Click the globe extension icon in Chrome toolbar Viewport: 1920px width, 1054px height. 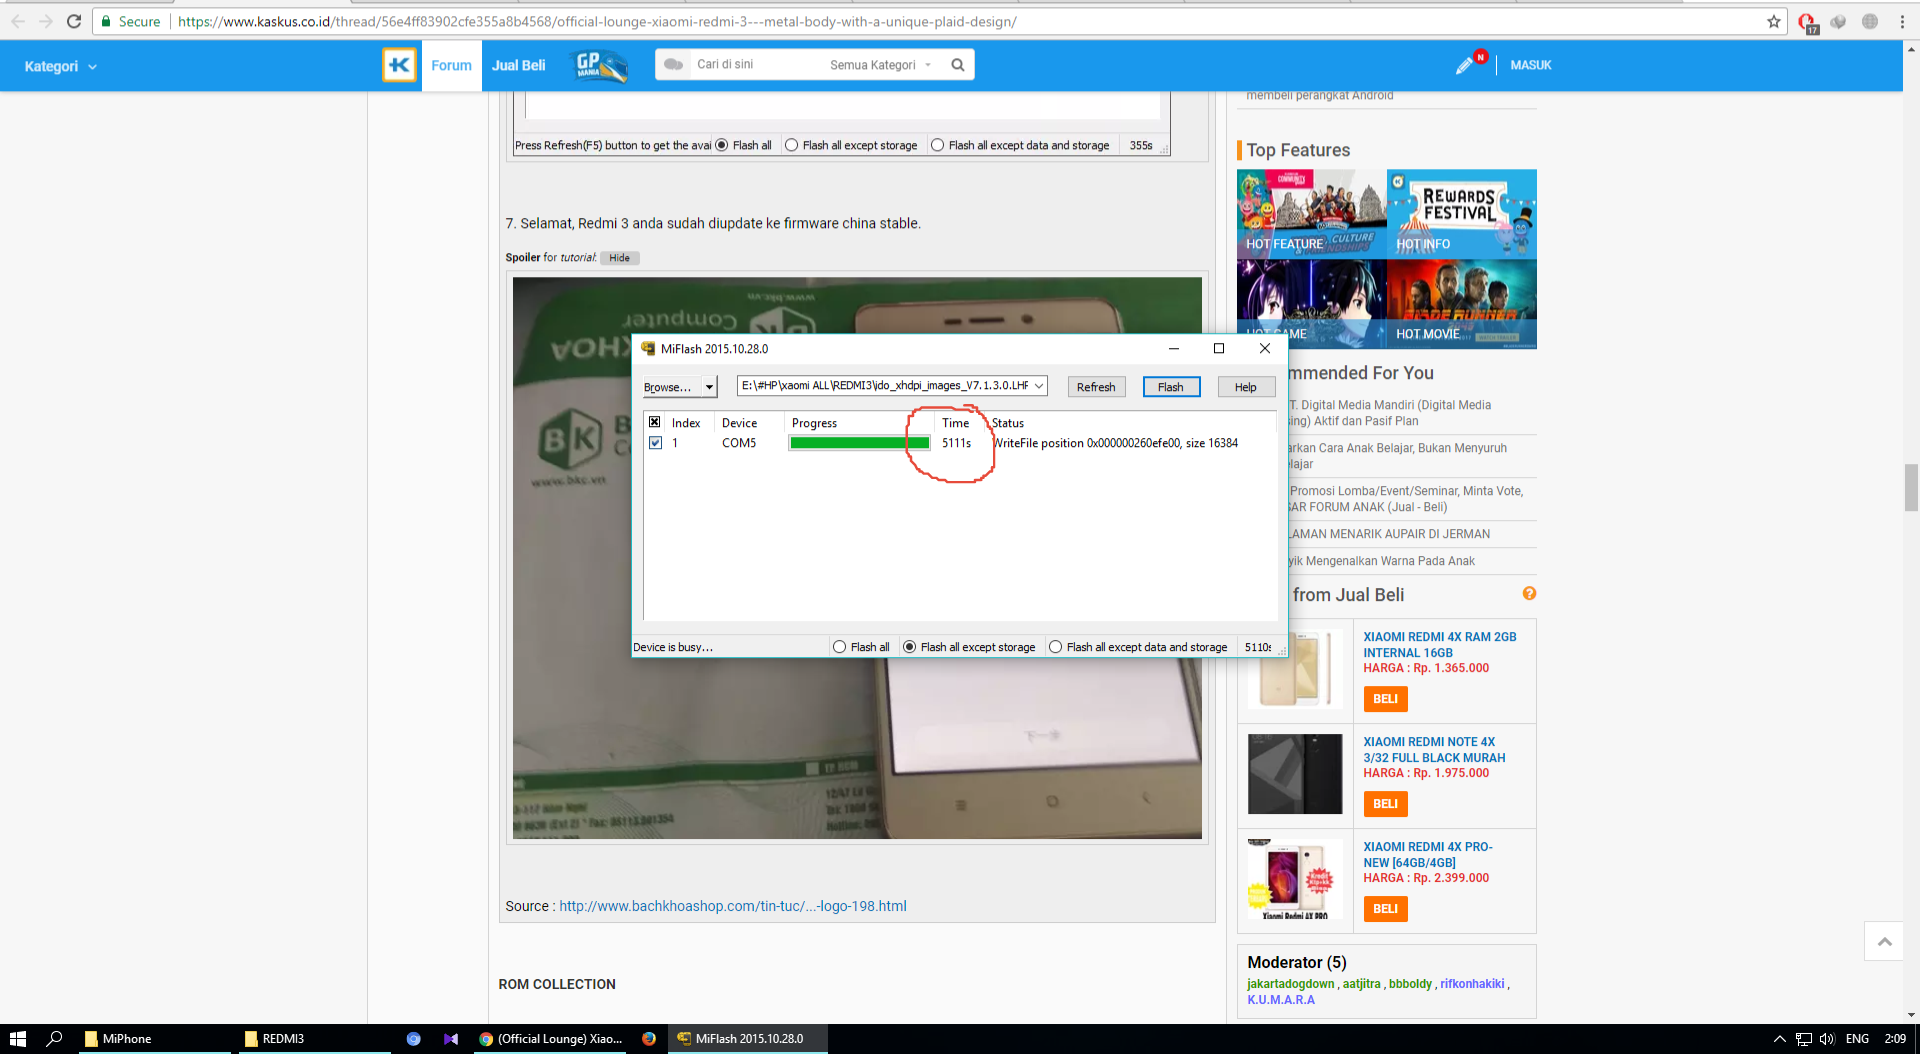pyautogui.click(x=1869, y=21)
